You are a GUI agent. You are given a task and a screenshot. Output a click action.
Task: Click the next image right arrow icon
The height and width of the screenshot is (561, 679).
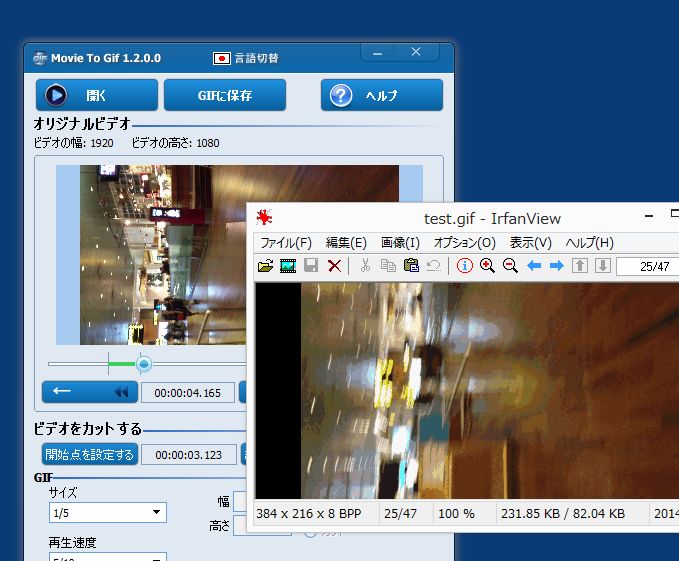556,265
